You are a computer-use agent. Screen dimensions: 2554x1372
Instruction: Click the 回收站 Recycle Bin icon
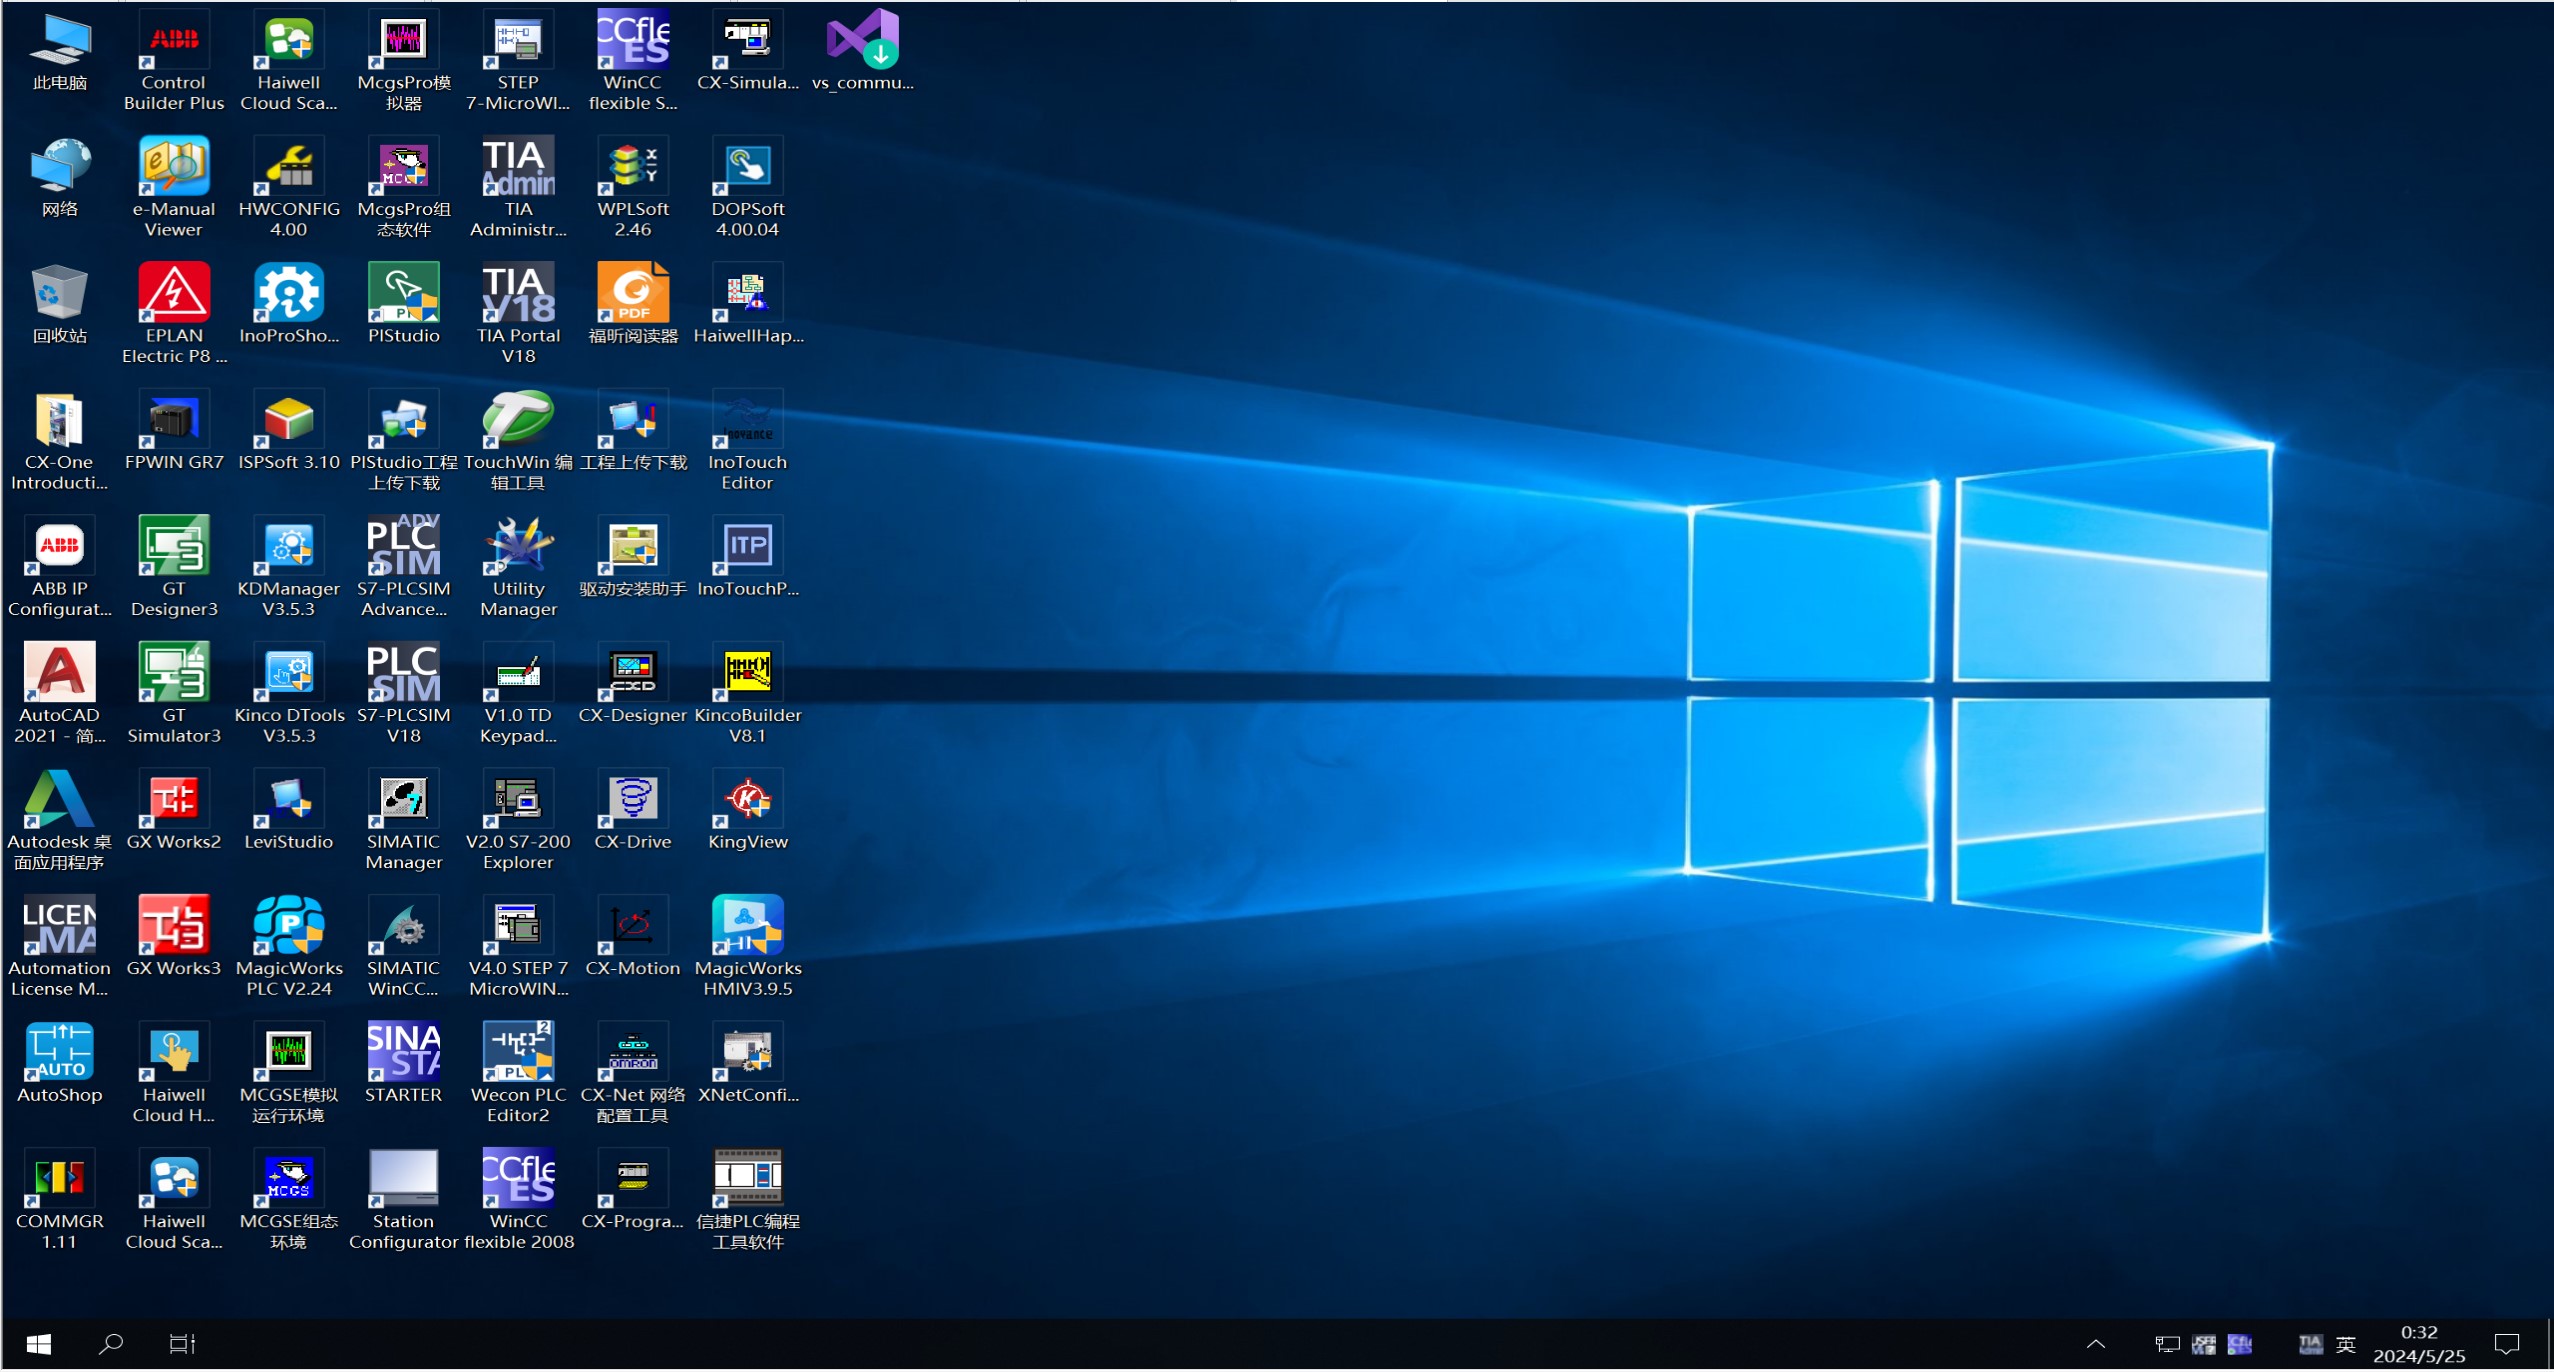click(59, 303)
